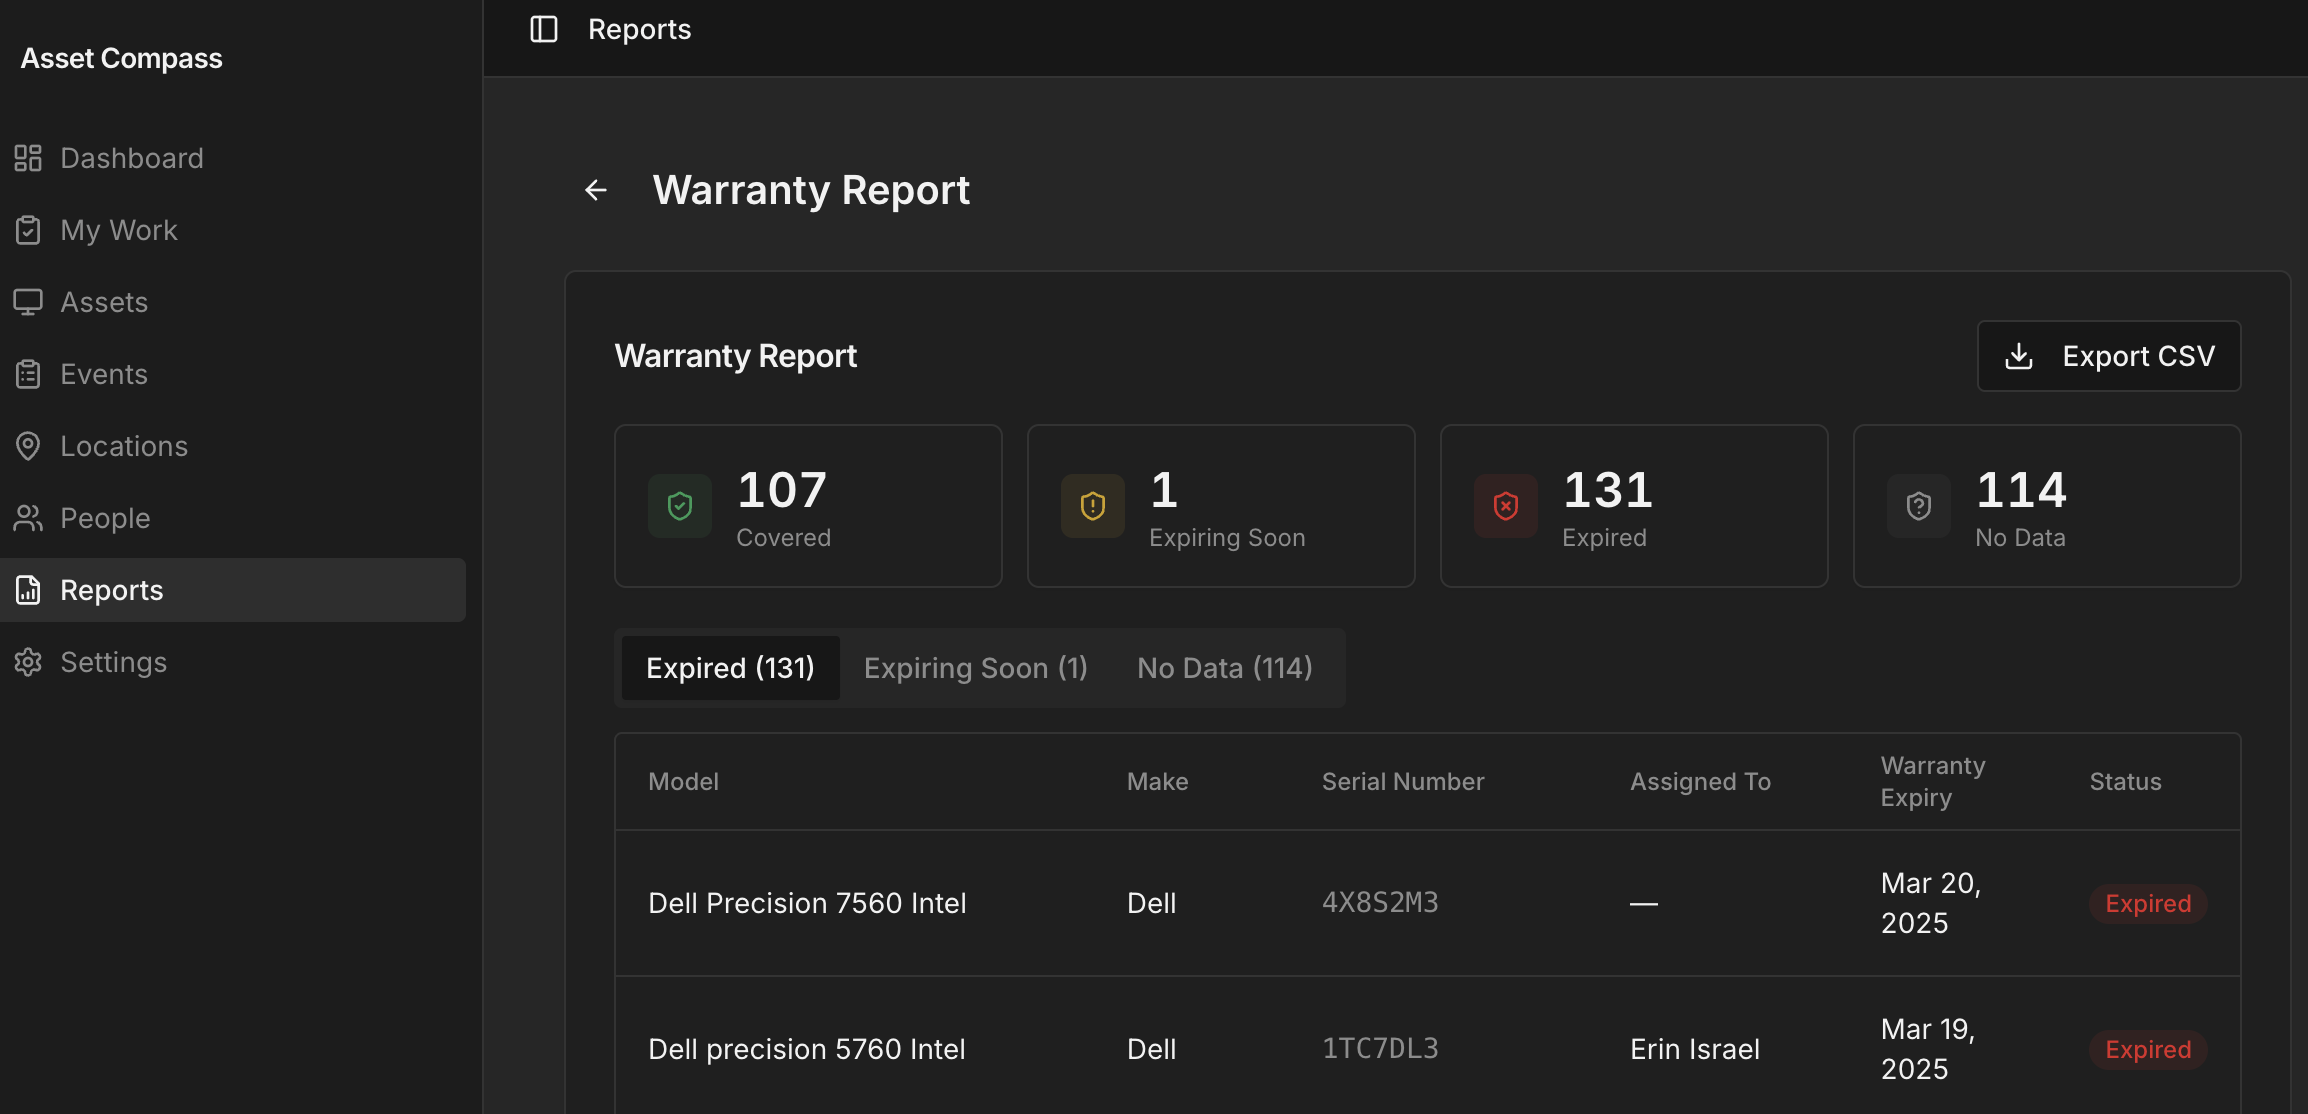2308x1114 pixels.
Task: Click Dell make in the 5760 row
Action: point(1151,1049)
